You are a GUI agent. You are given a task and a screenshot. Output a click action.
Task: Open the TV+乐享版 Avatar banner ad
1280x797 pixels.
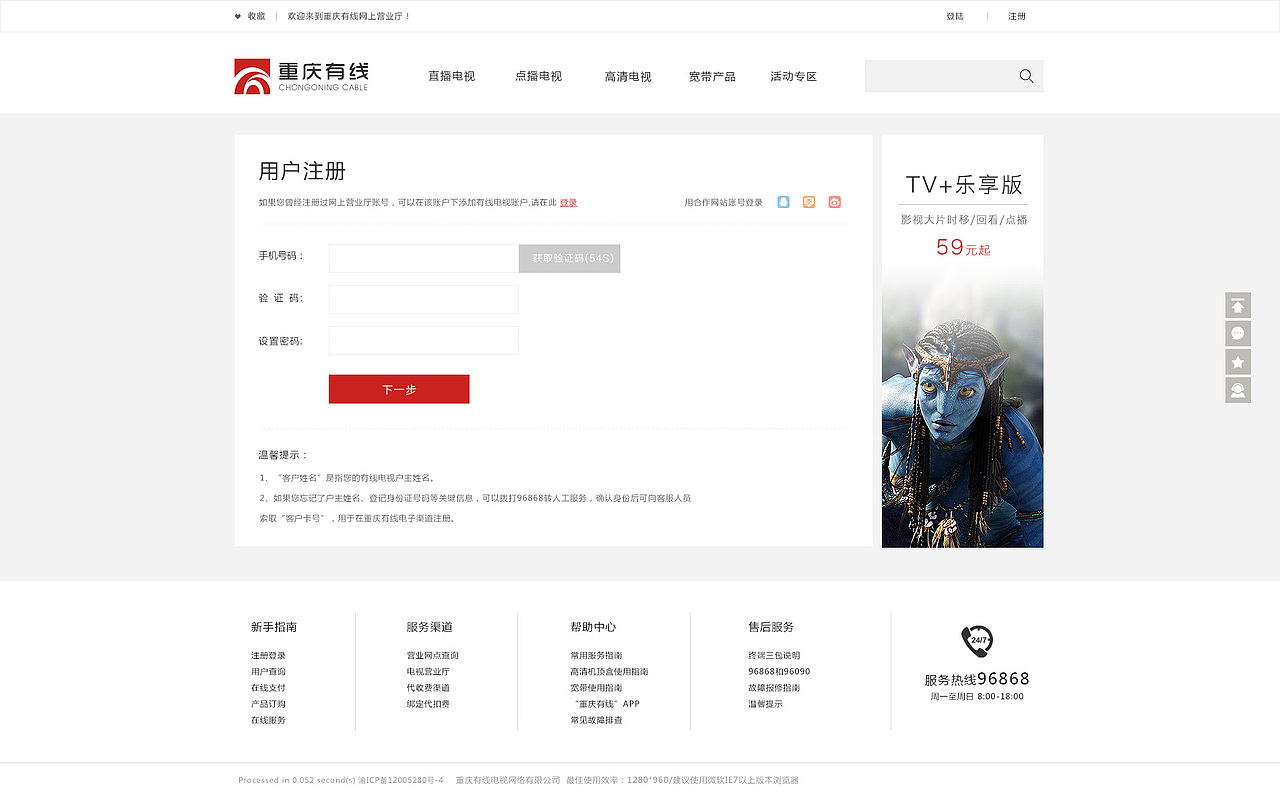pyautogui.click(x=962, y=341)
